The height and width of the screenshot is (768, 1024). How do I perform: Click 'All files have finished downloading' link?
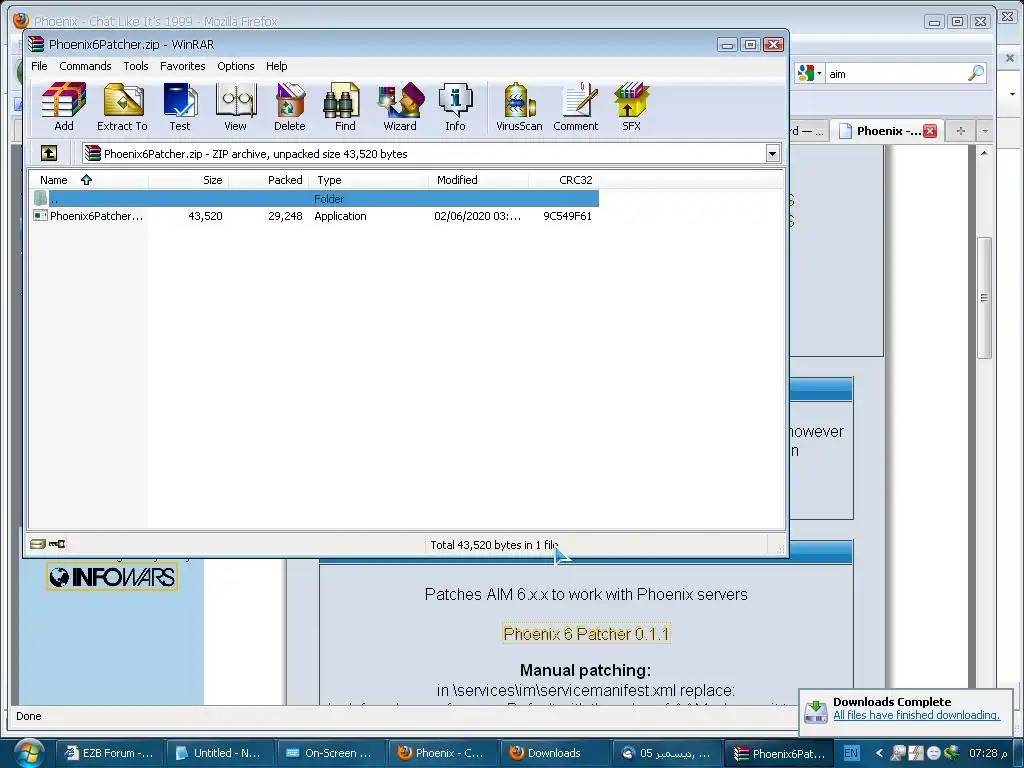click(916, 715)
